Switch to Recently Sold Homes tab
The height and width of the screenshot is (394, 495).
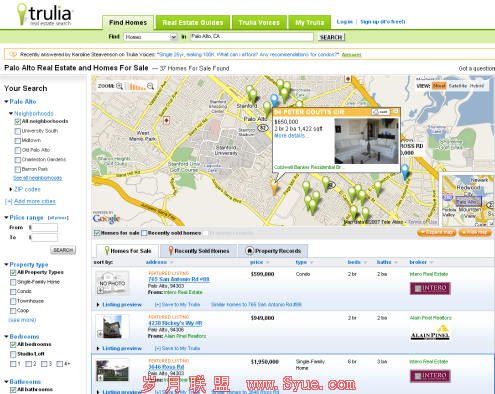pyautogui.click(x=198, y=251)
